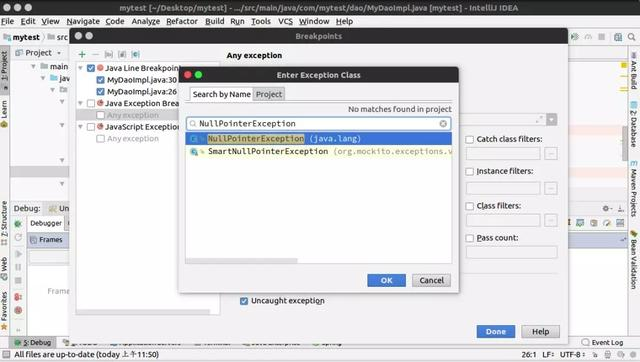Click the Debug bug icon in main toolbar
Image resolution: width=640 pixels, height=362 pixels.
pyautogui.click(x=575, y=37)
